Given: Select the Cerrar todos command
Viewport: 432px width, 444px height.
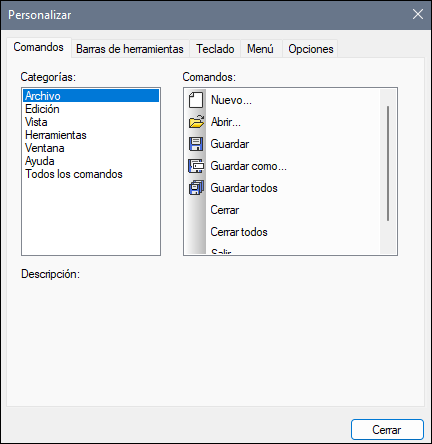Looking at the screenshot, I should [x=239, y=232].
